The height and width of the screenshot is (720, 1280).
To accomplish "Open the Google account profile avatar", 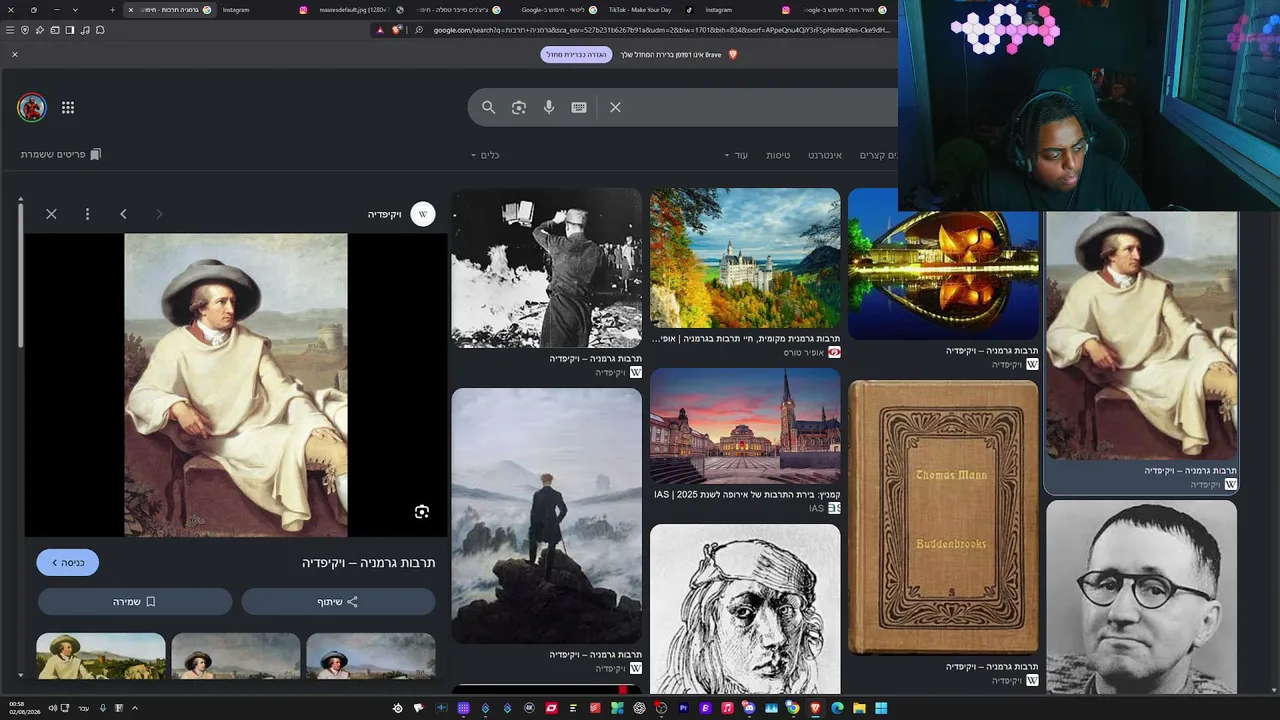I will pyautogui.click(x=32, y=107).
